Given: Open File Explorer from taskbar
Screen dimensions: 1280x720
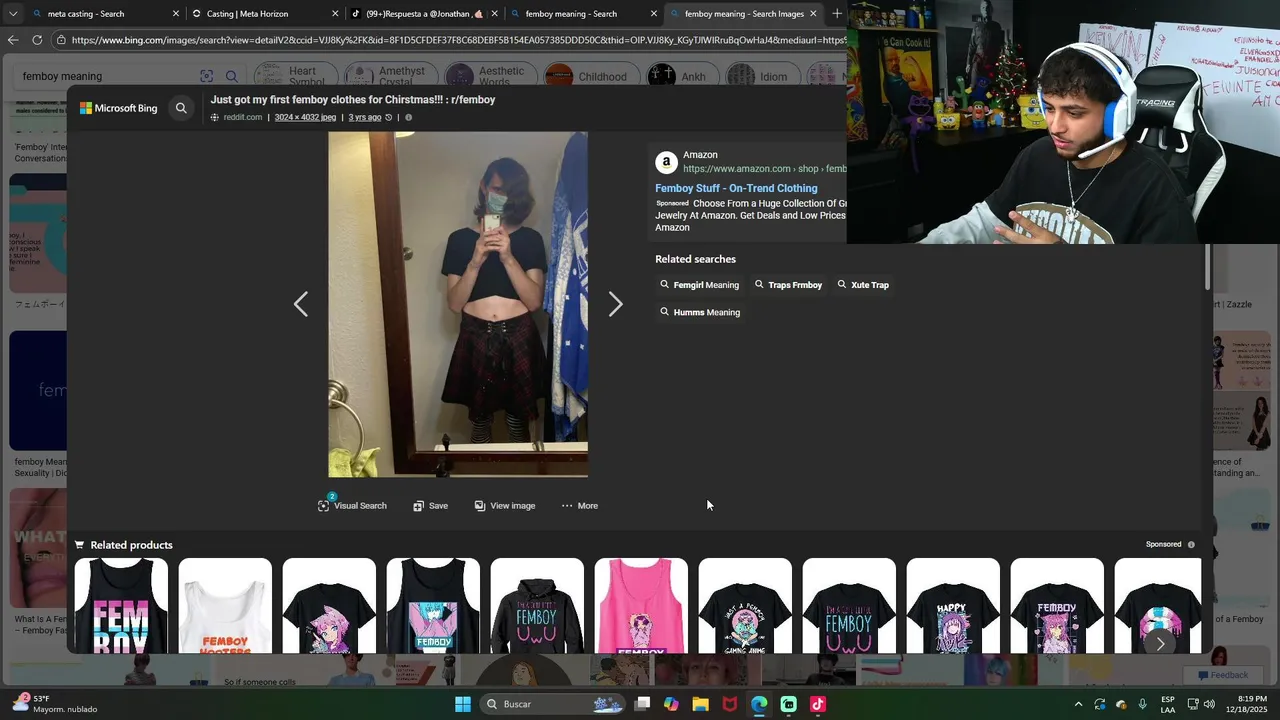Looking at the screenshot, I should pyautogui.click(x=700, y=704).
